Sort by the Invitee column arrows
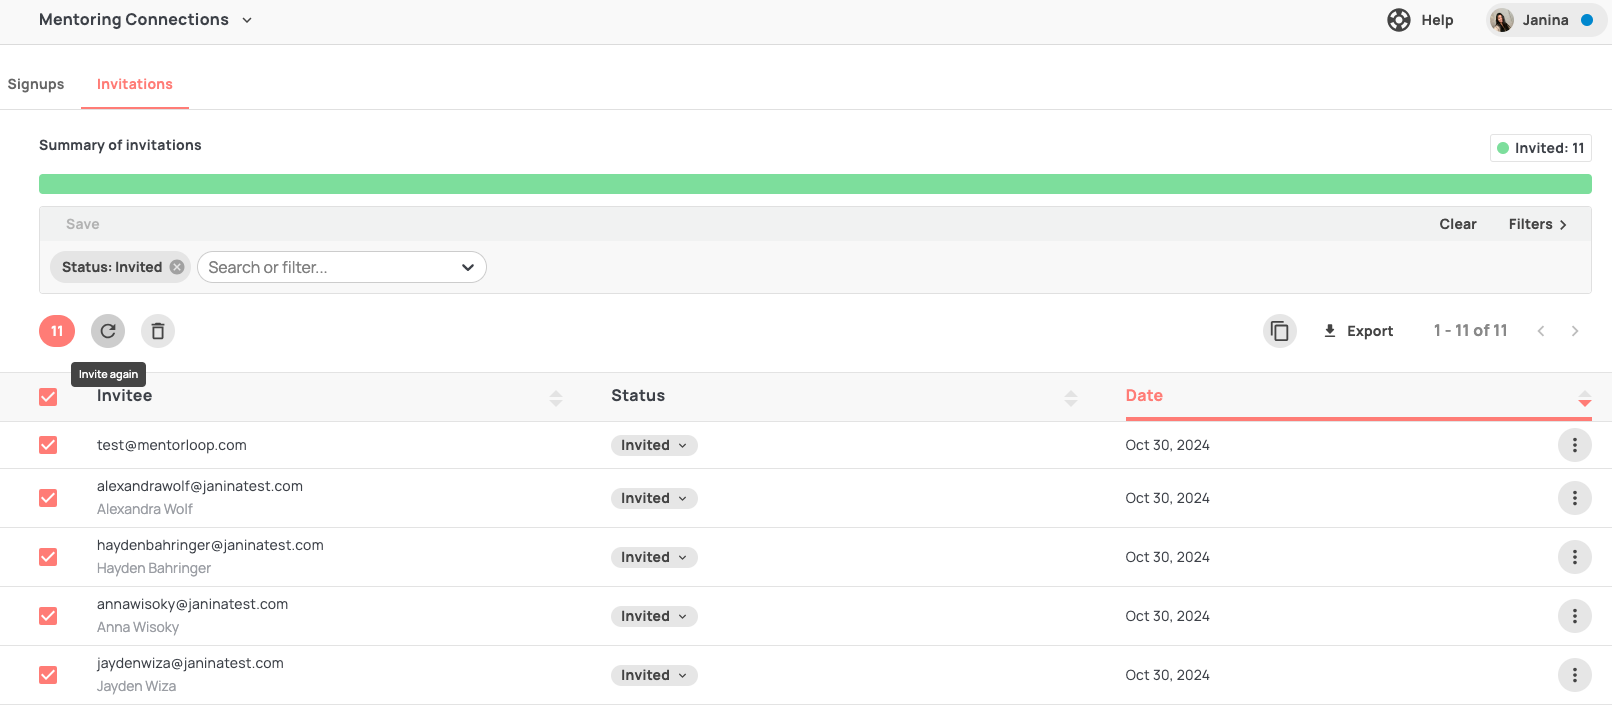 (556, 398)
